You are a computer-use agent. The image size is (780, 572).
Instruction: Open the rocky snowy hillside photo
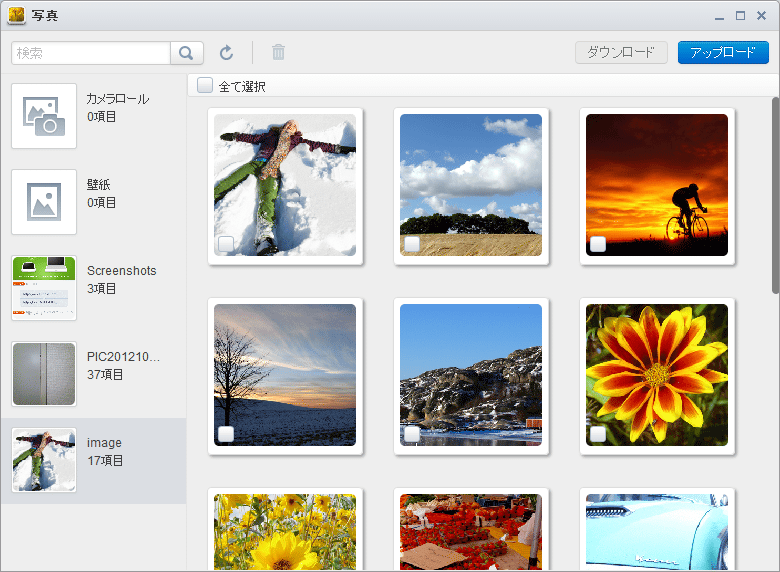(x=471, y=375)
